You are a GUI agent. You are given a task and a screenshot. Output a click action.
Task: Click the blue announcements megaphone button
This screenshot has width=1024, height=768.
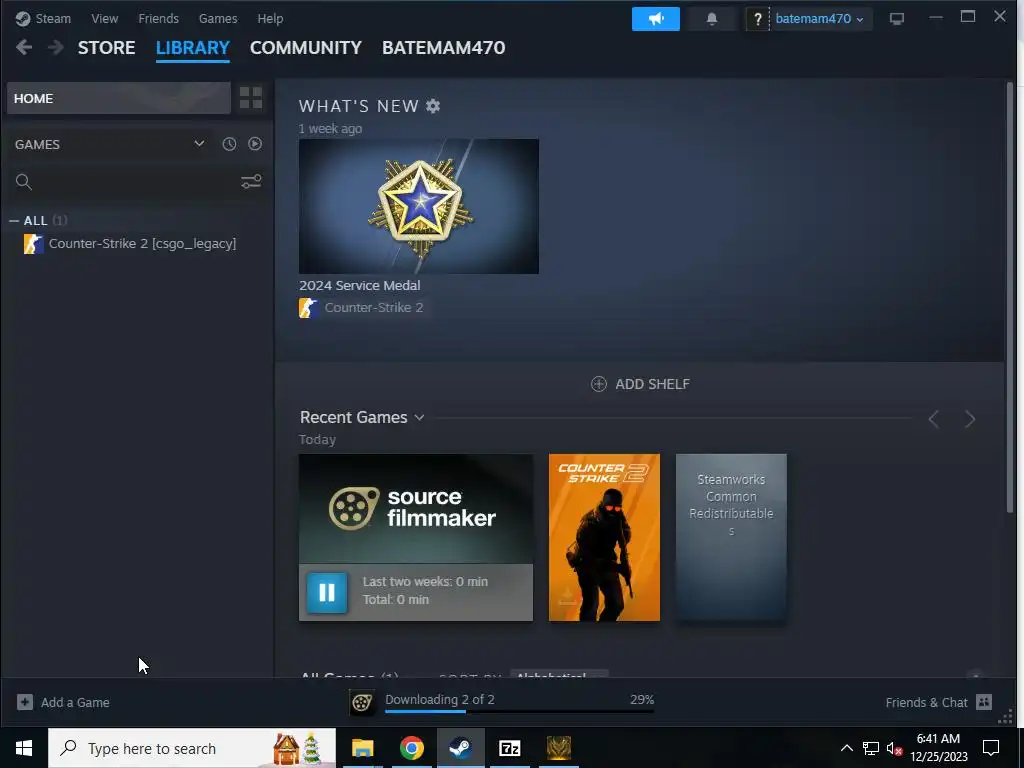pyautogui.click(x=656, y=19)
